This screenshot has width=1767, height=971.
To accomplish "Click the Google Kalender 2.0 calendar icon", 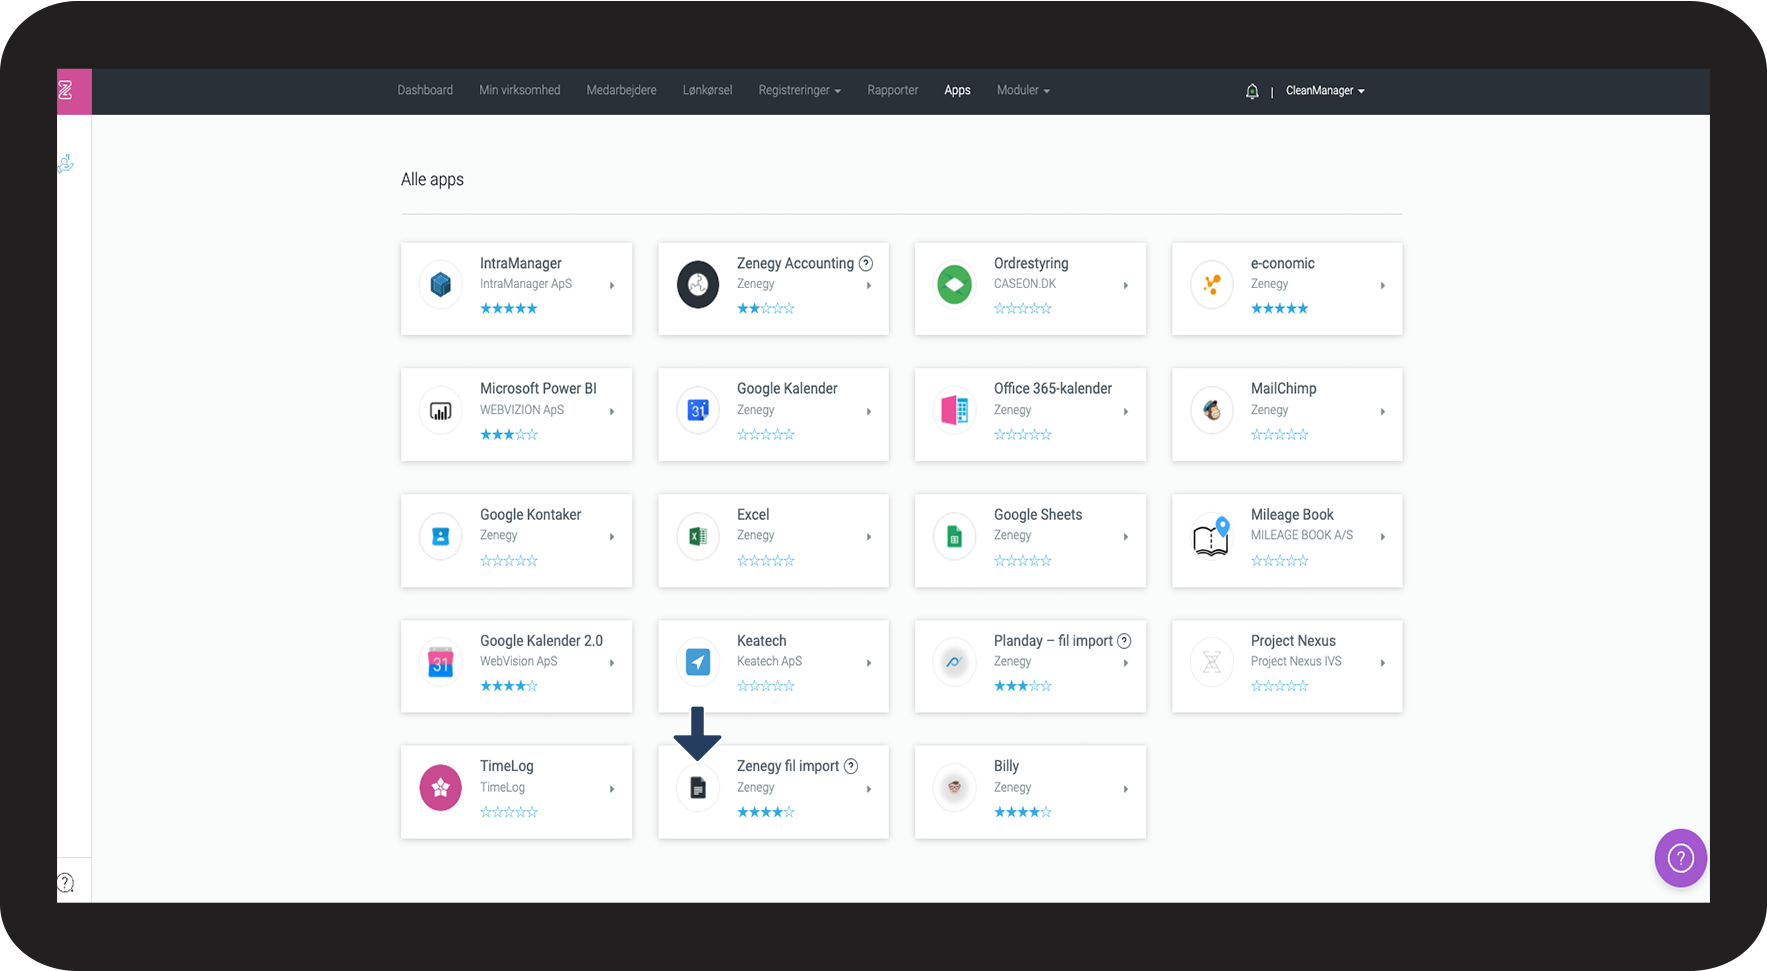I will (x=440, y=662).
